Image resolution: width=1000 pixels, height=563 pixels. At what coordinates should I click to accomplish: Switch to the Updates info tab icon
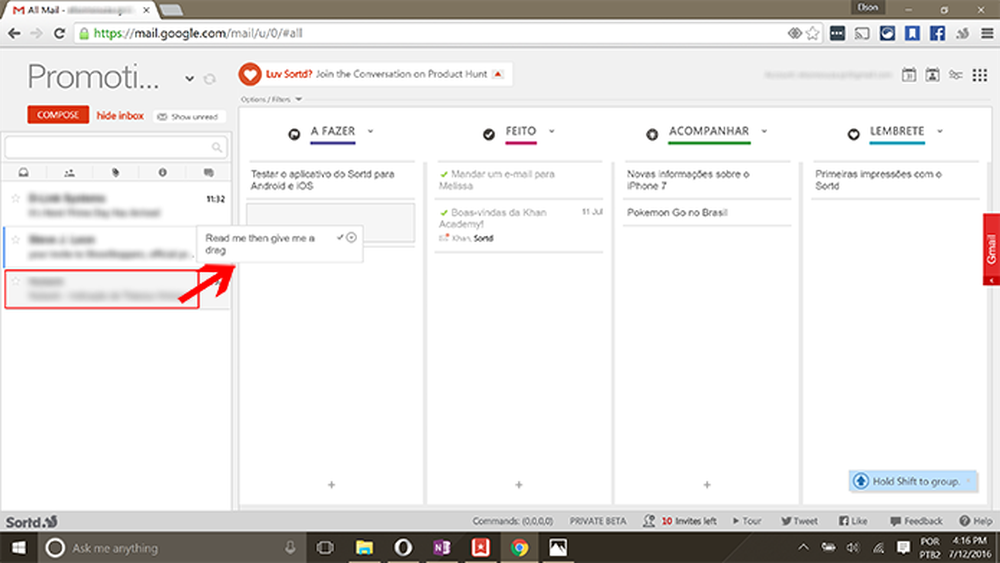pyautogui.click(x=163, y=172)
